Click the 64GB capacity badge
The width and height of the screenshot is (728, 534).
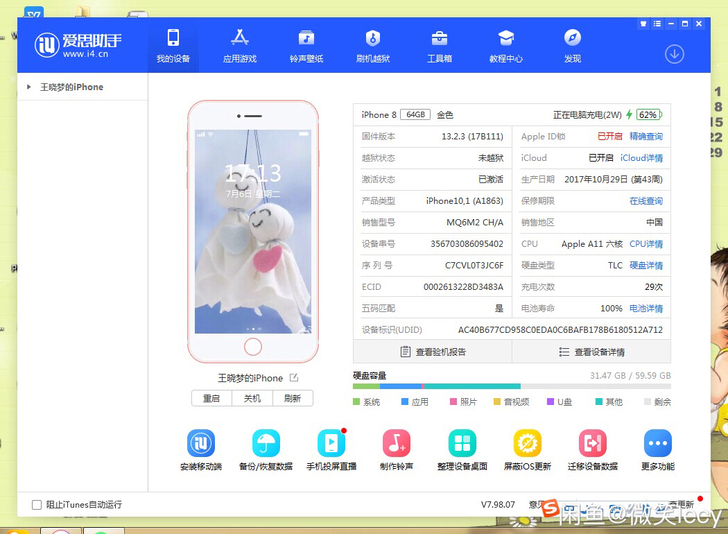416,114
